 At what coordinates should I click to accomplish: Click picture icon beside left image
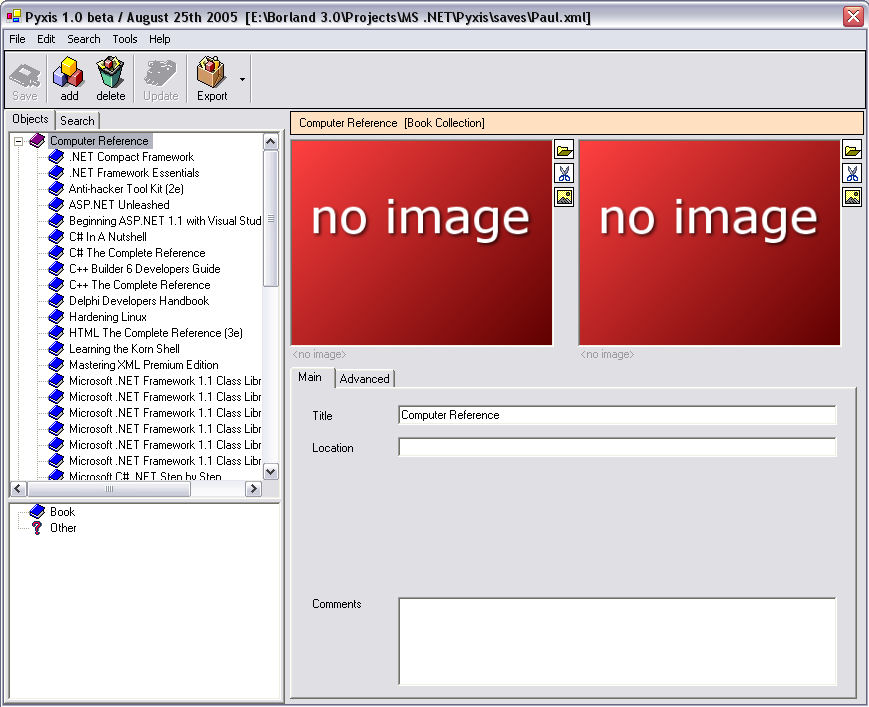[564, 197]
